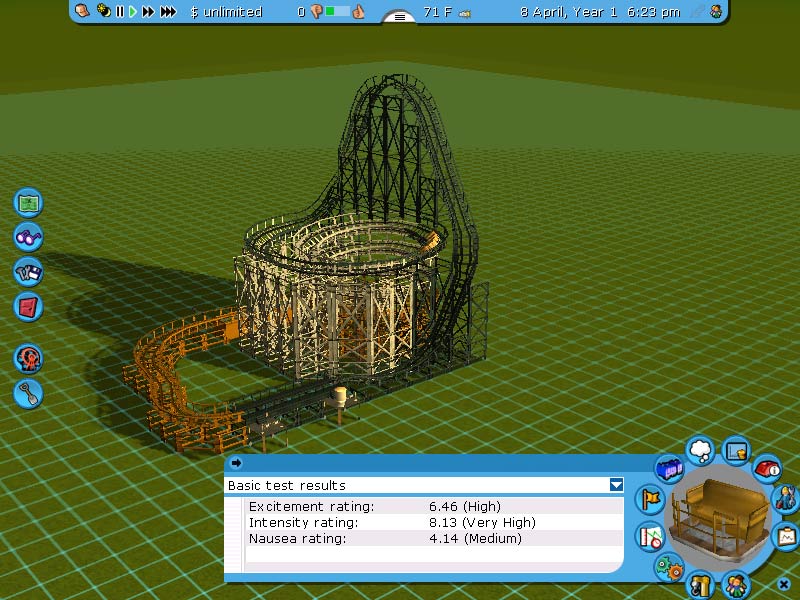Open the coaster train cars tab
Viewport: 800px width, 600px height.
669,468
